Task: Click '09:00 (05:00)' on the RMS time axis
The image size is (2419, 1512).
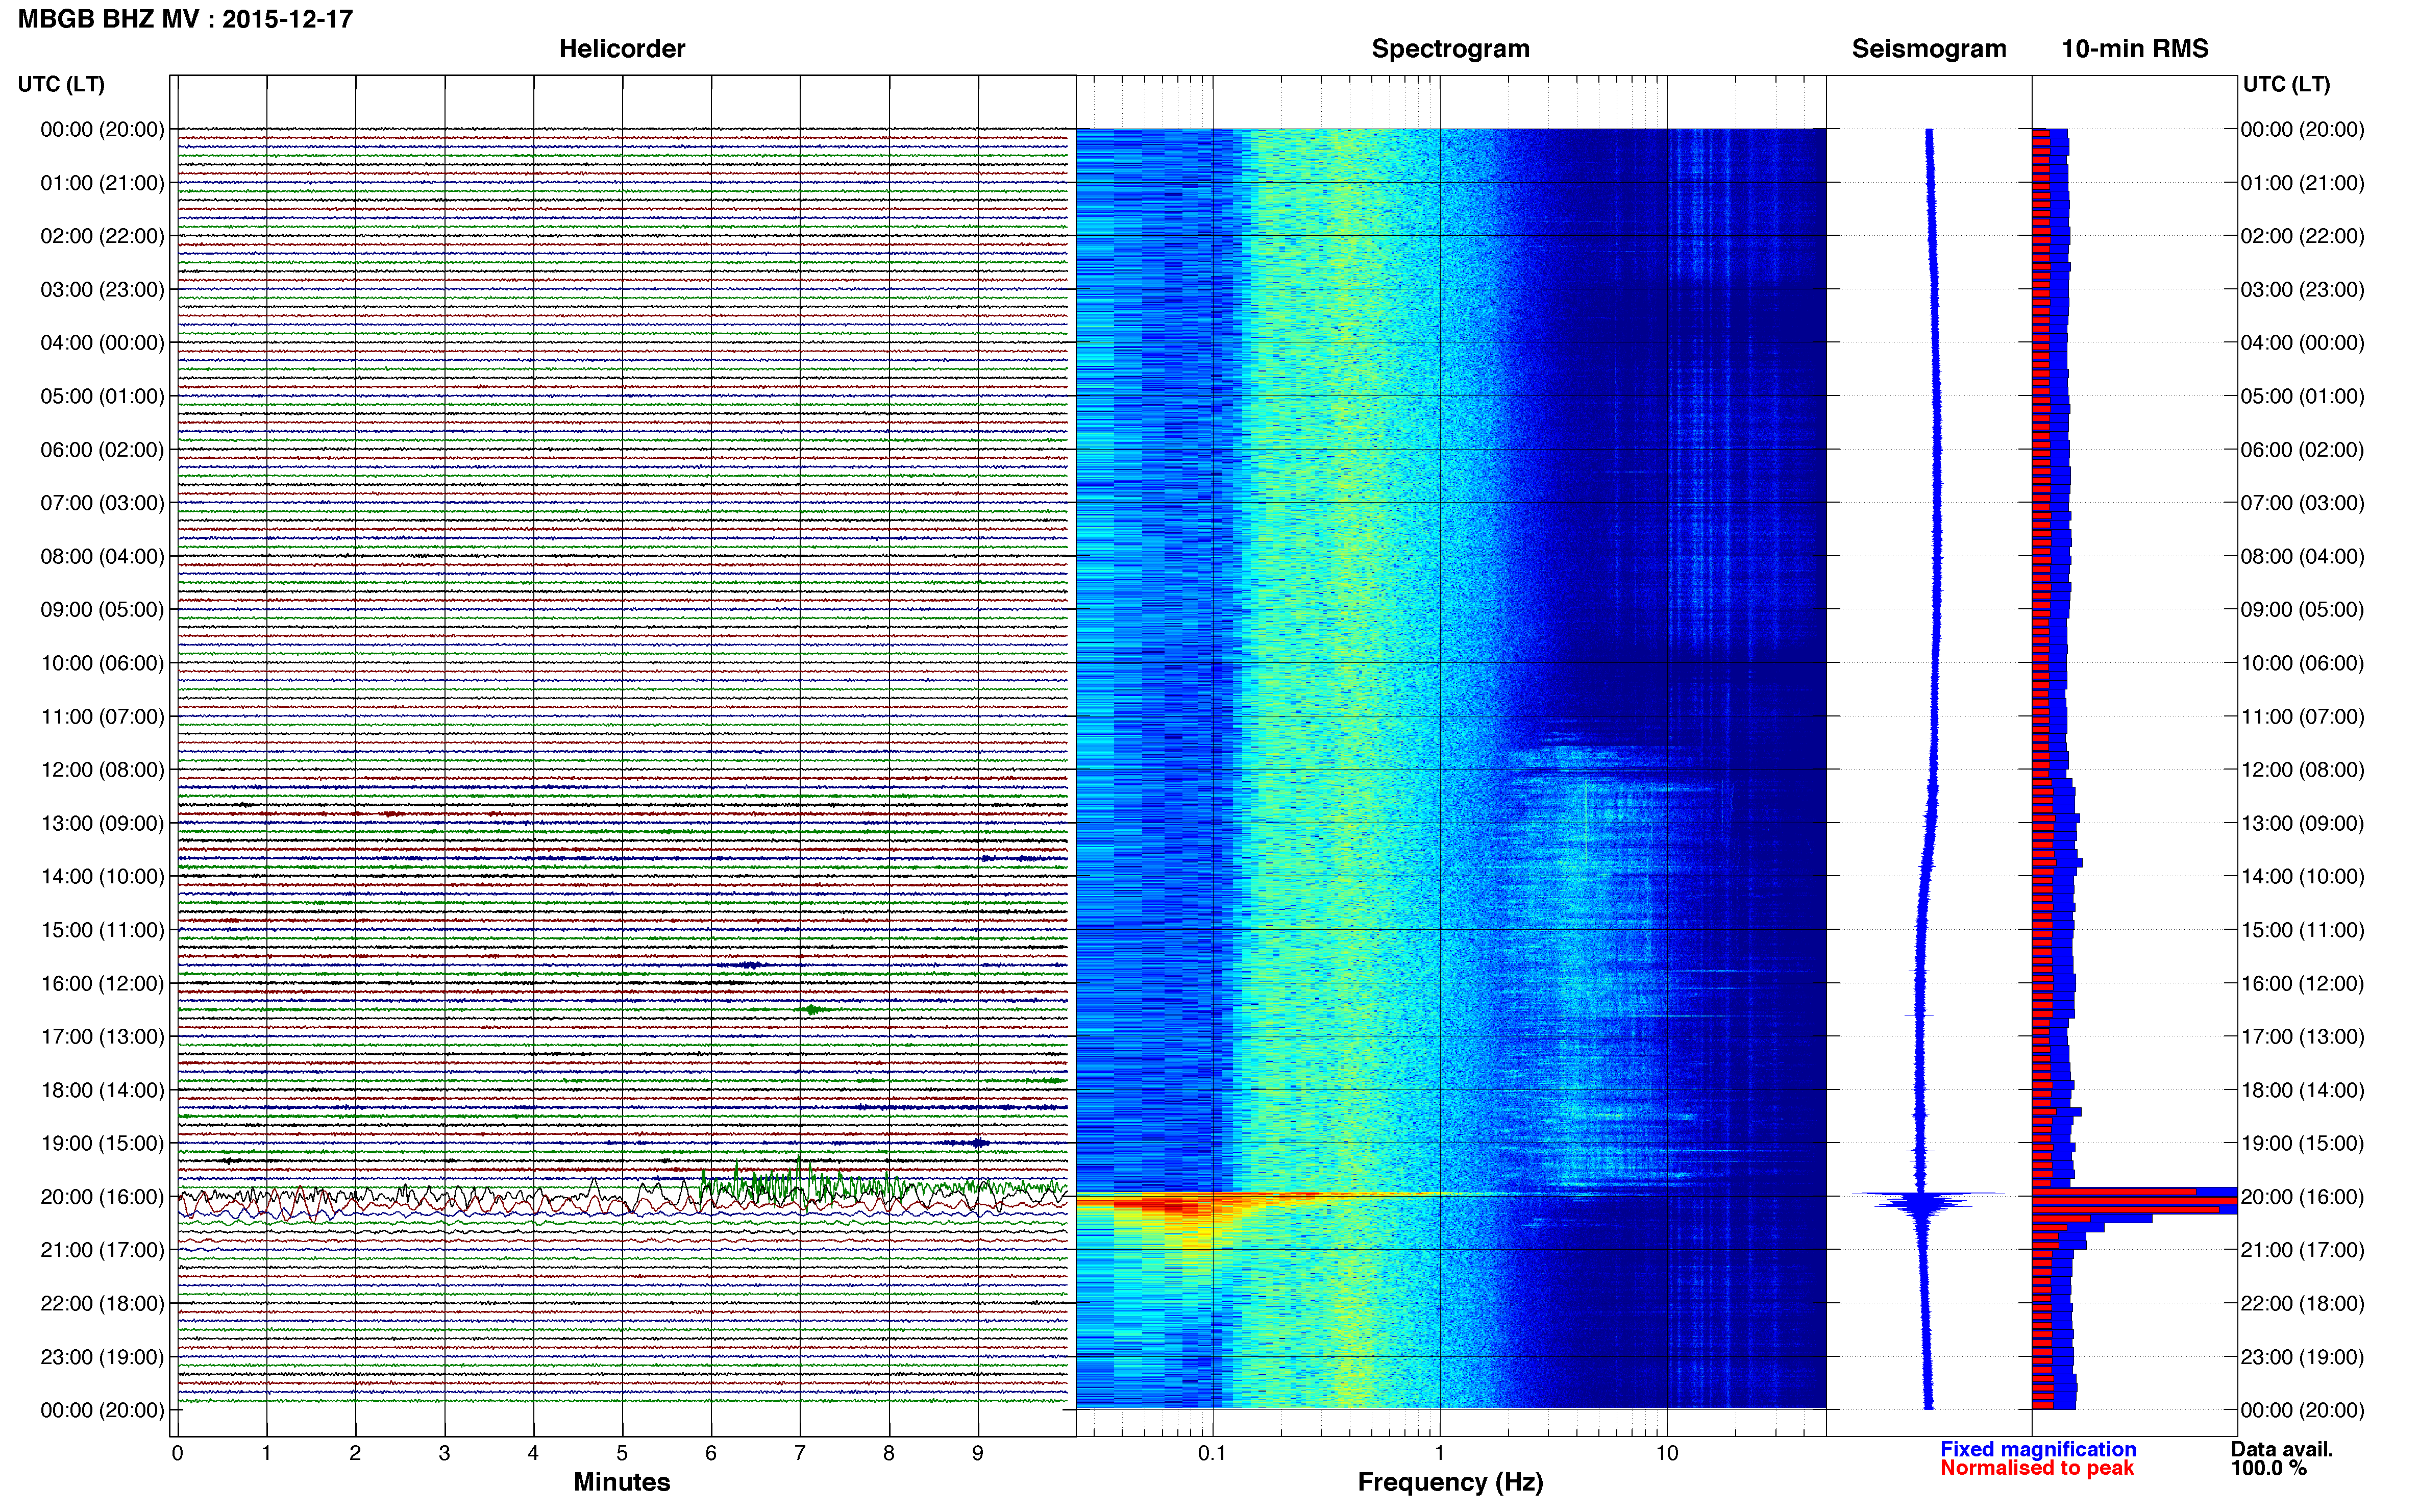Action: tap(2302, 610)
